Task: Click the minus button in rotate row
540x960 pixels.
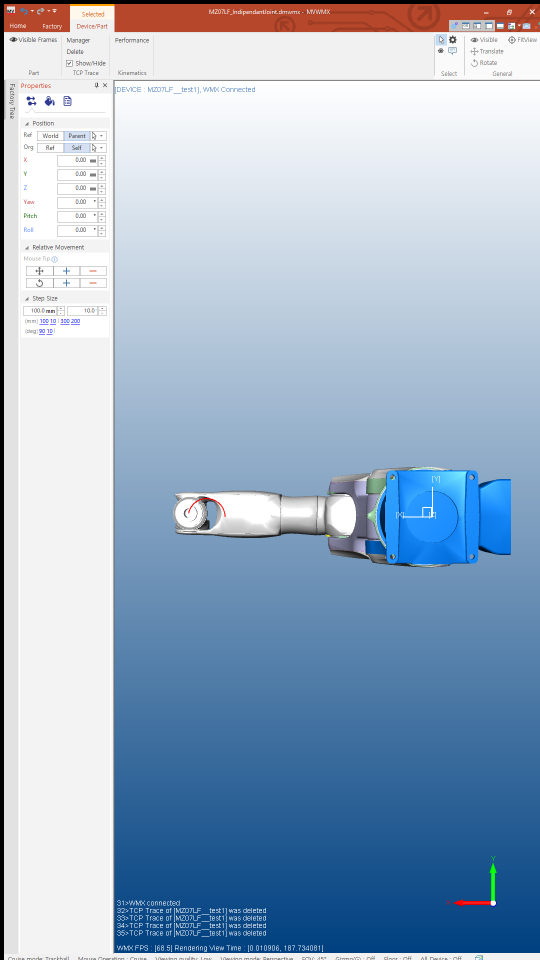Action: [x=93, y=283]
